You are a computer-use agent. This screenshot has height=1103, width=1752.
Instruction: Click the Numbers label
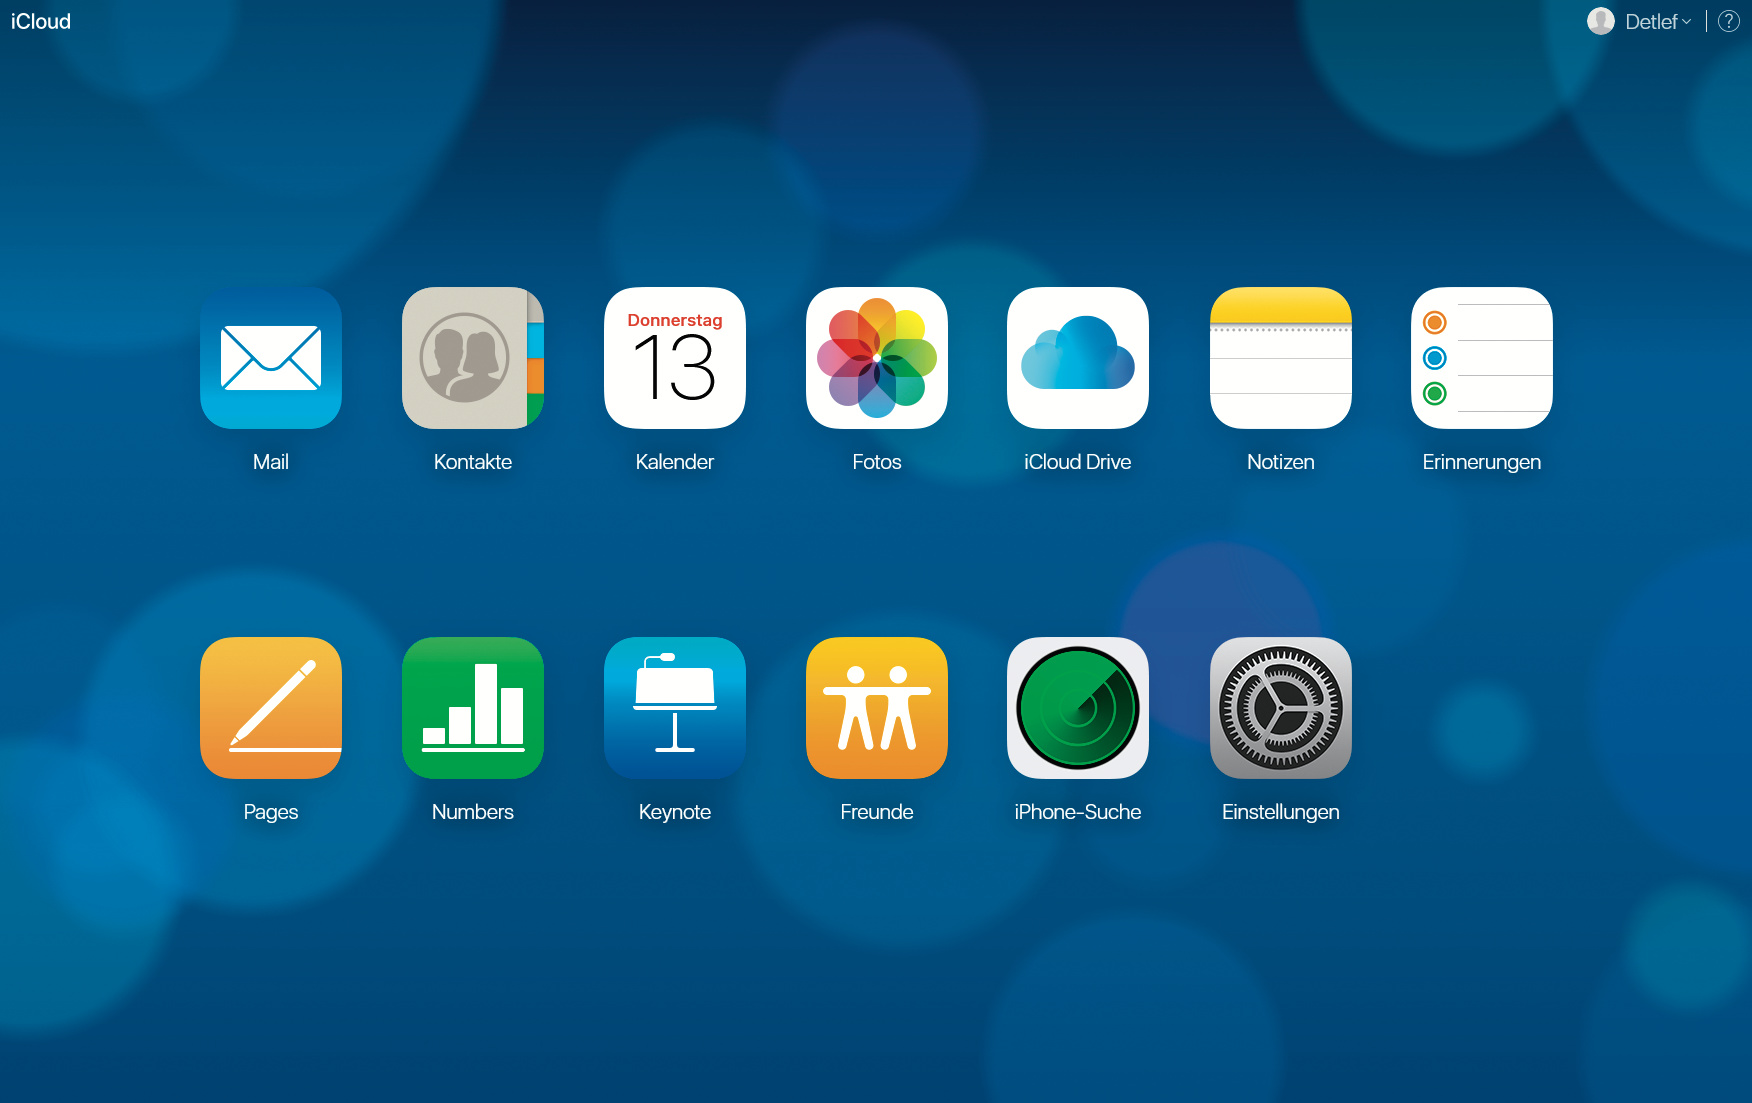point(473,812)
